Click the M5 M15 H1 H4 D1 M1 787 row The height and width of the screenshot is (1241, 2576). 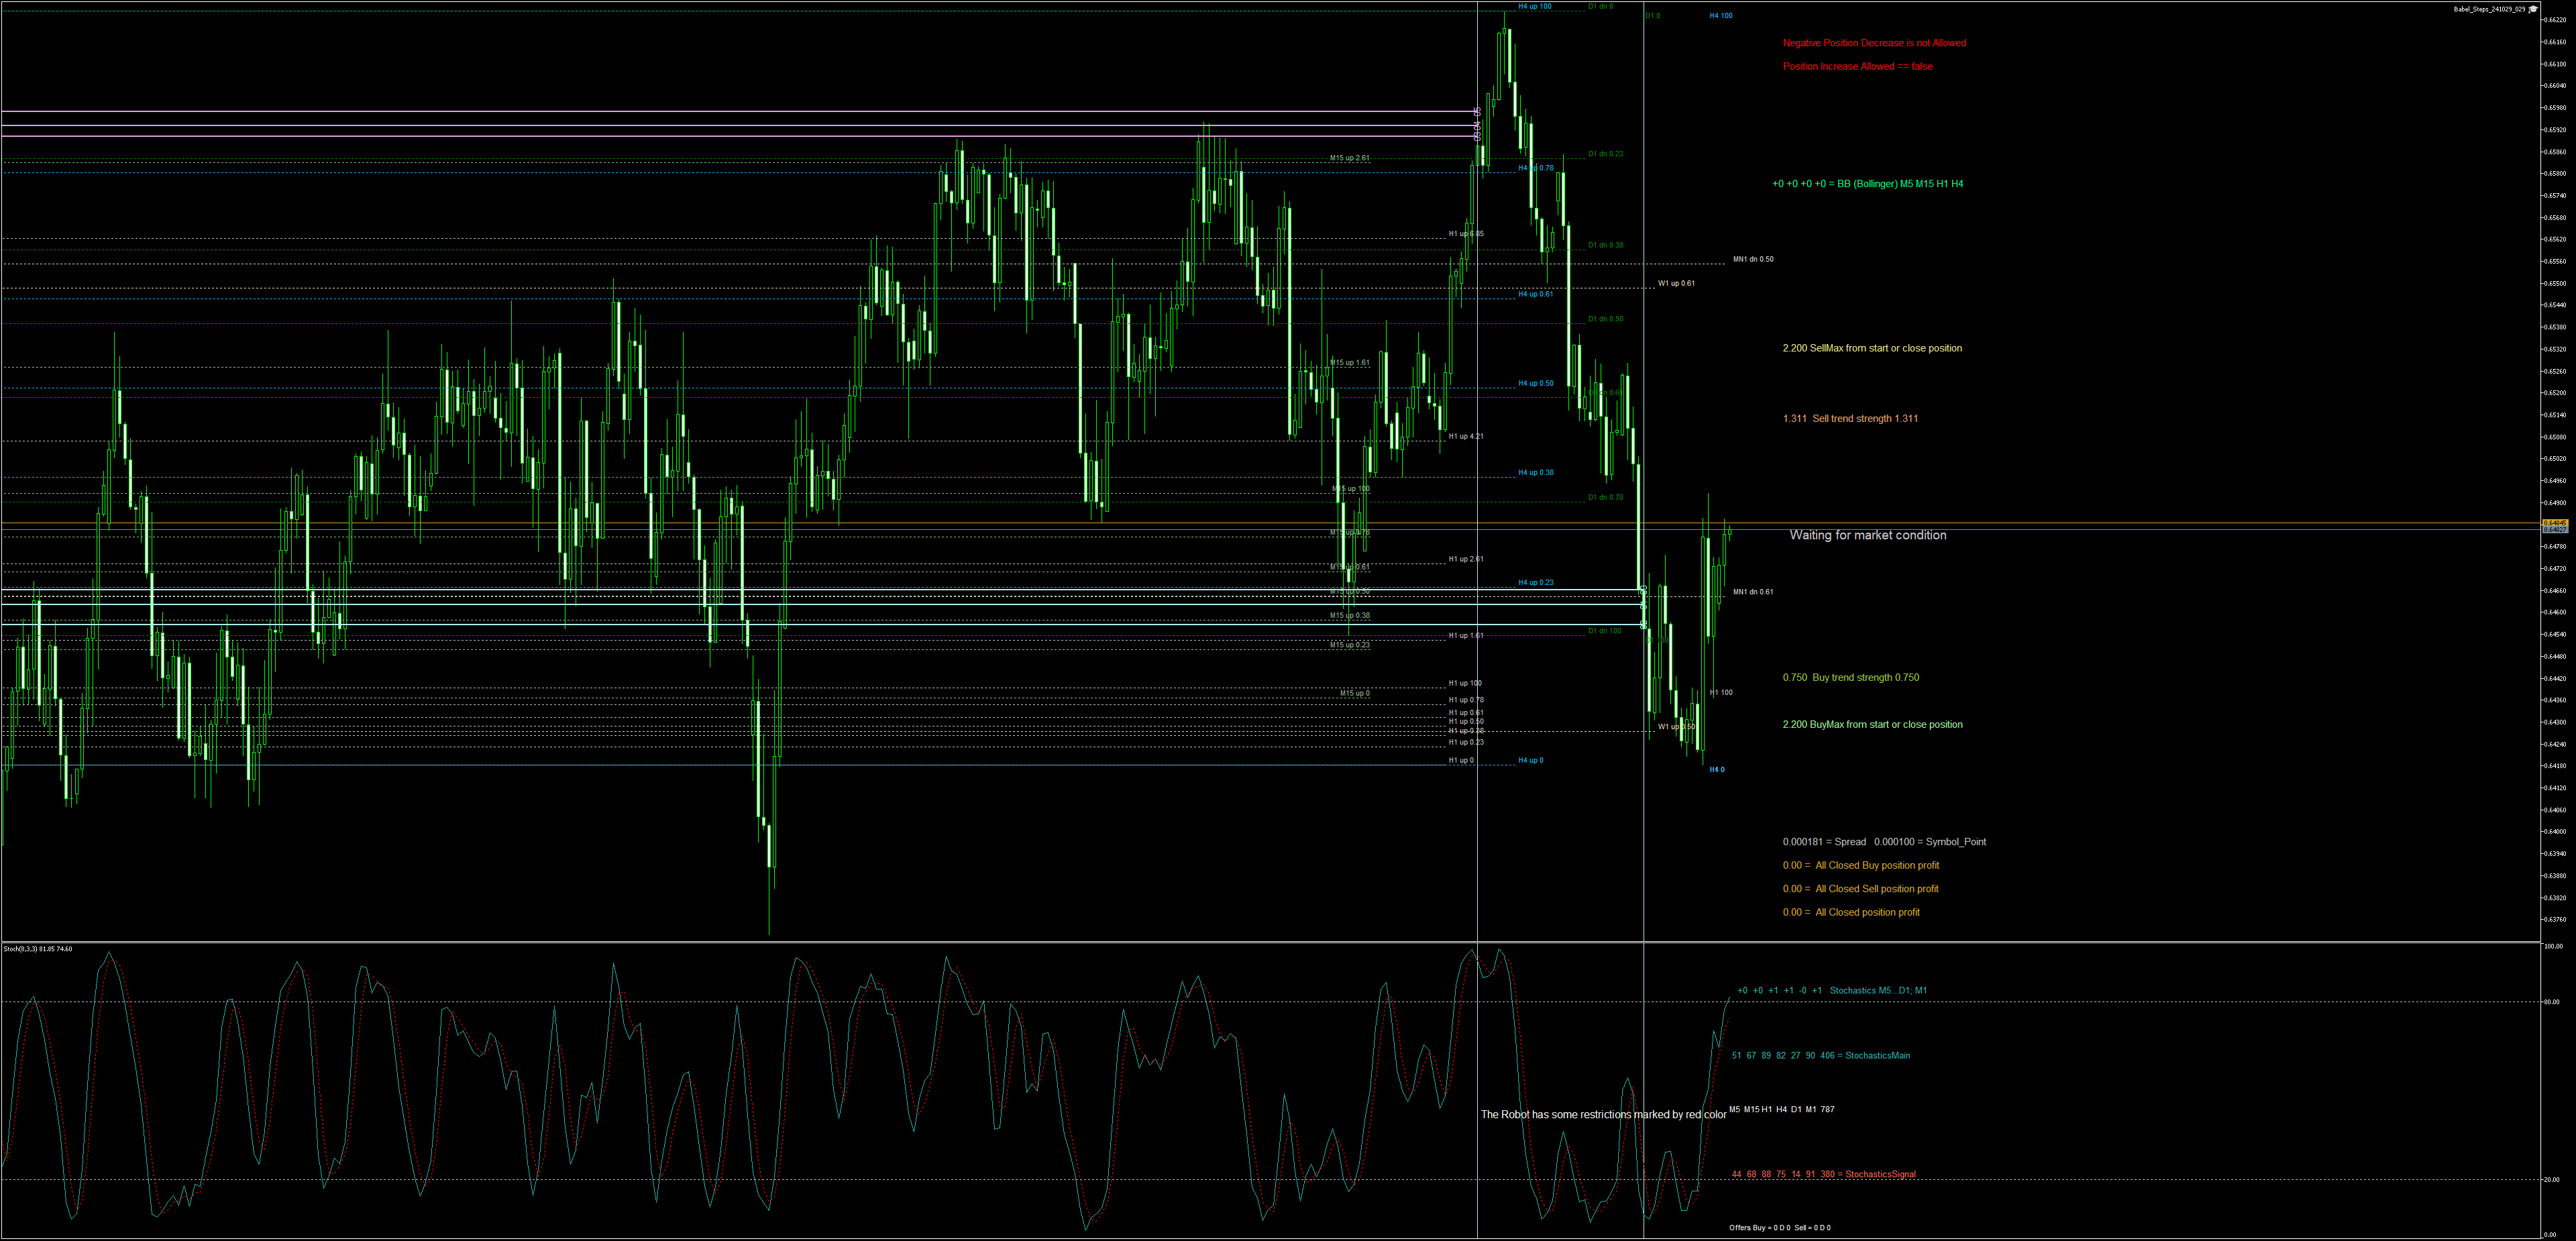[x=1782, y=1109]
